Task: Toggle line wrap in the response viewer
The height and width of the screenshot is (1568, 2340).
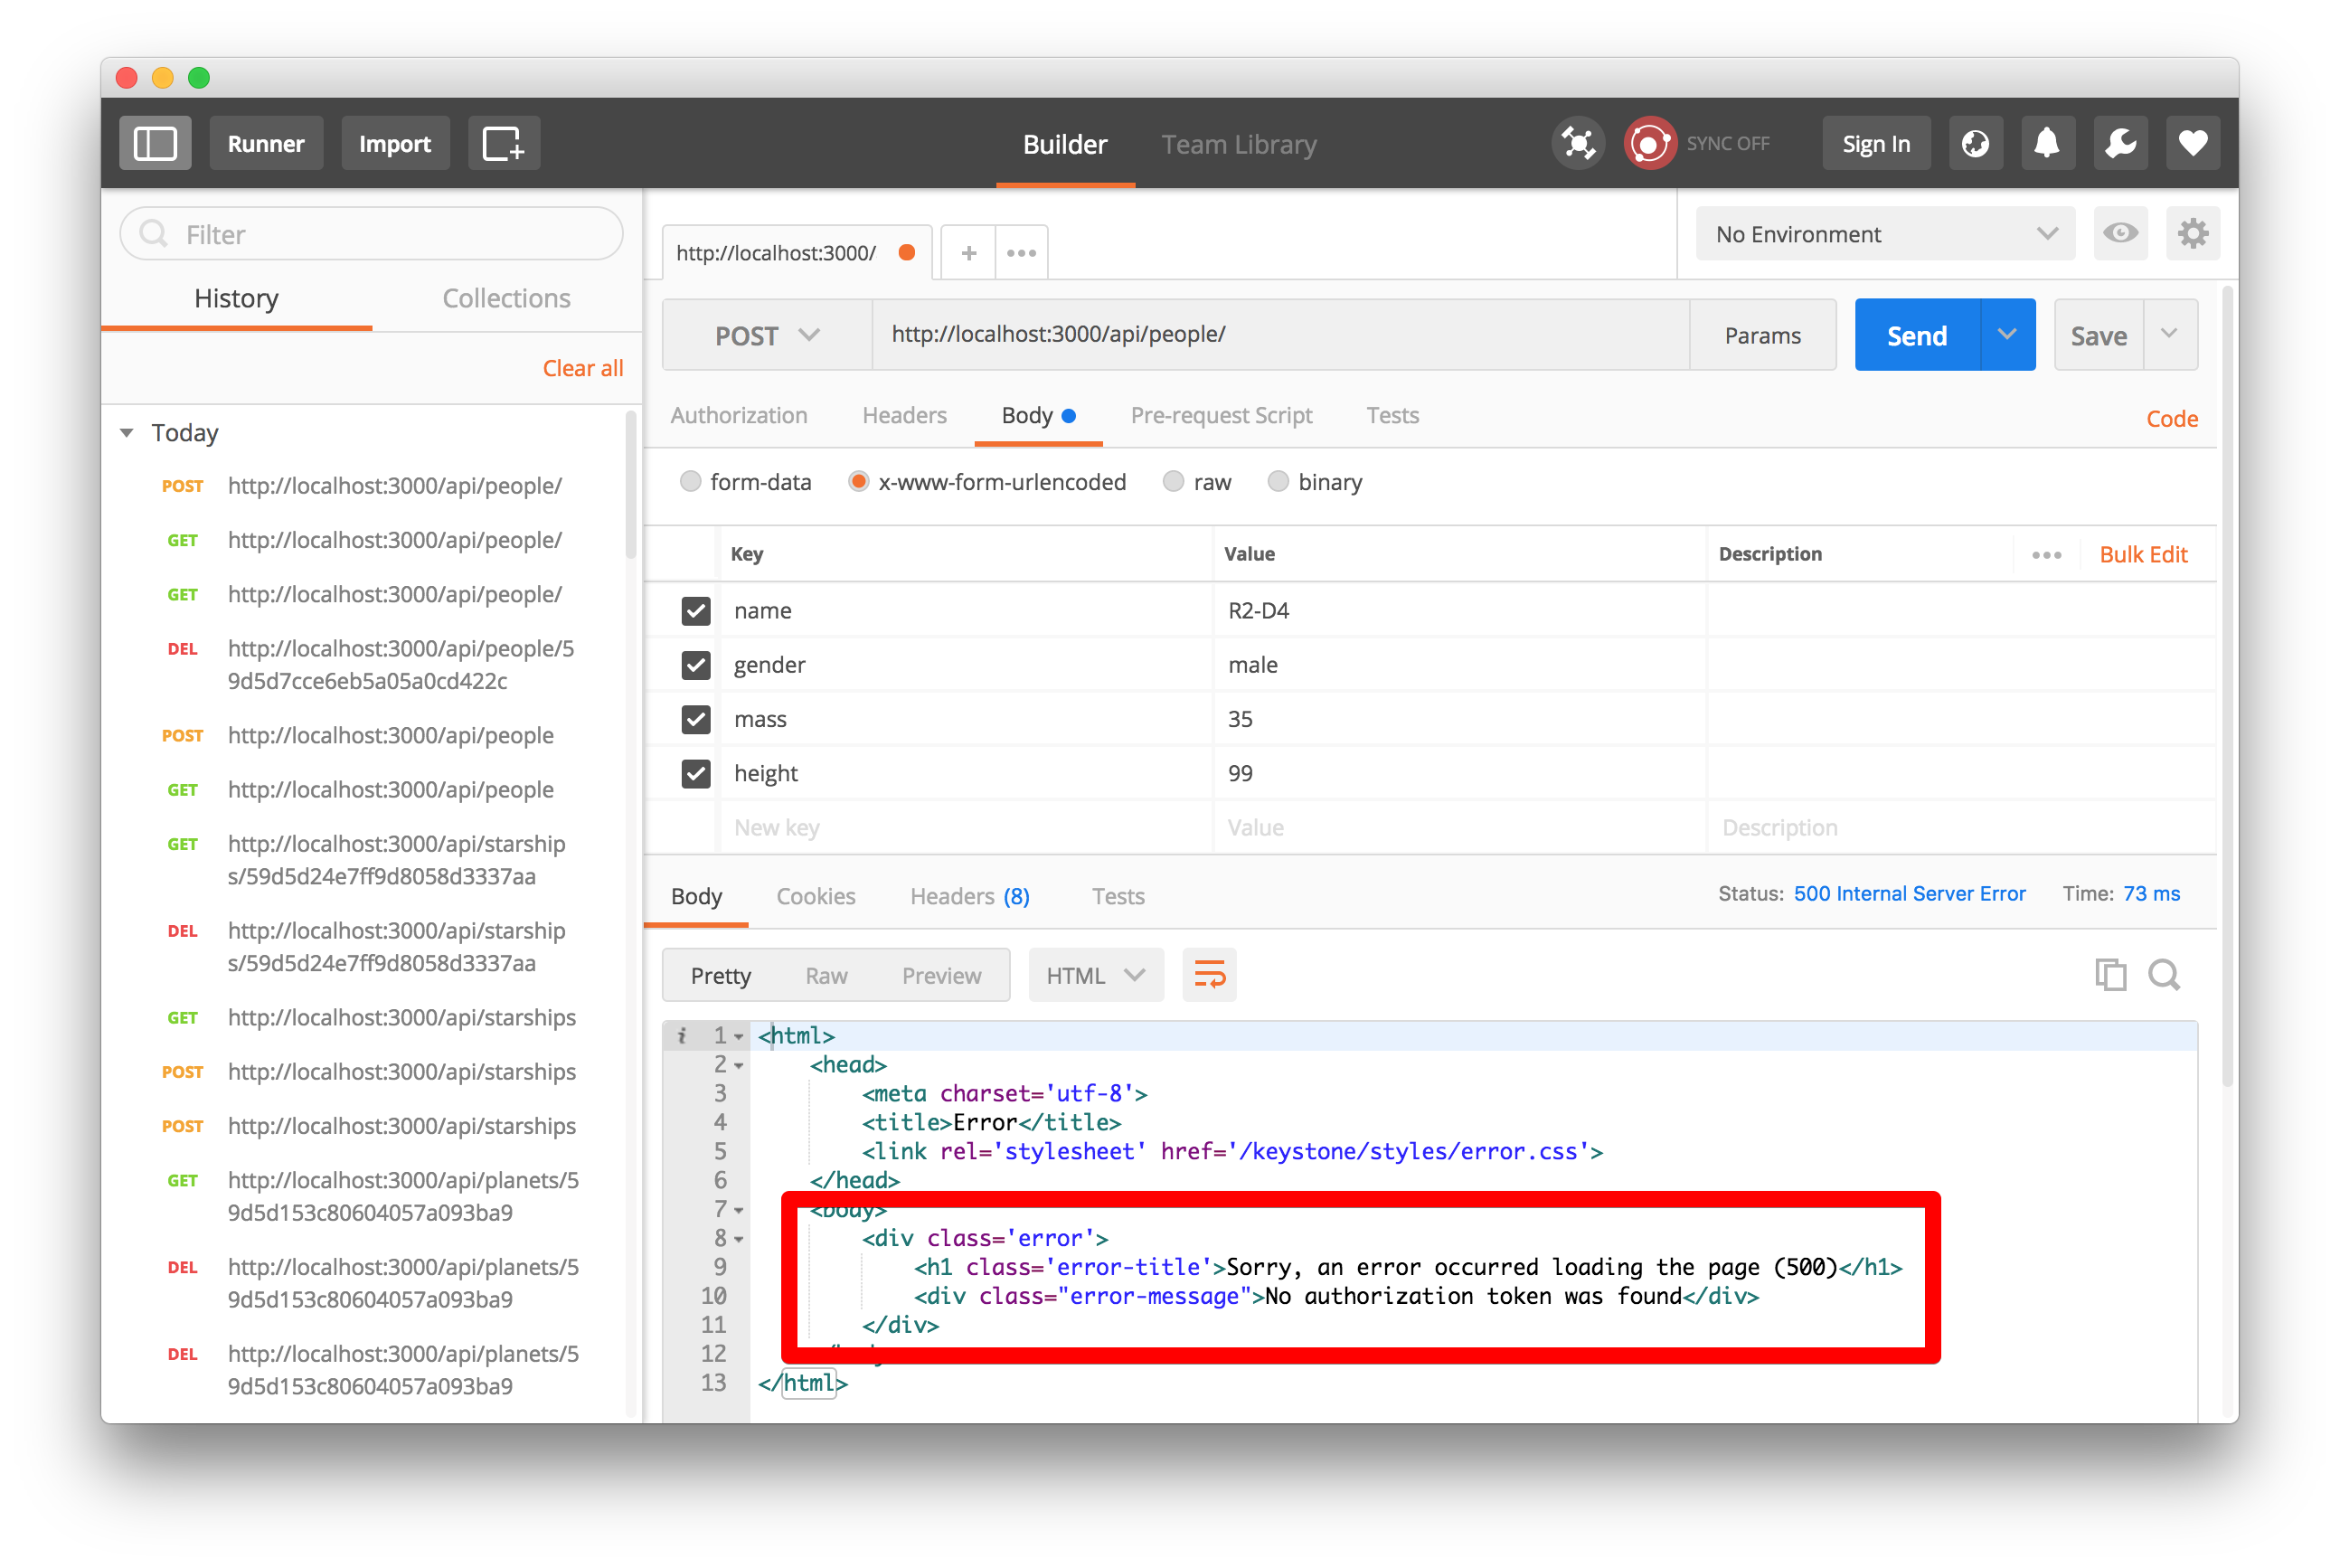Action: [x=1209, y=975]
